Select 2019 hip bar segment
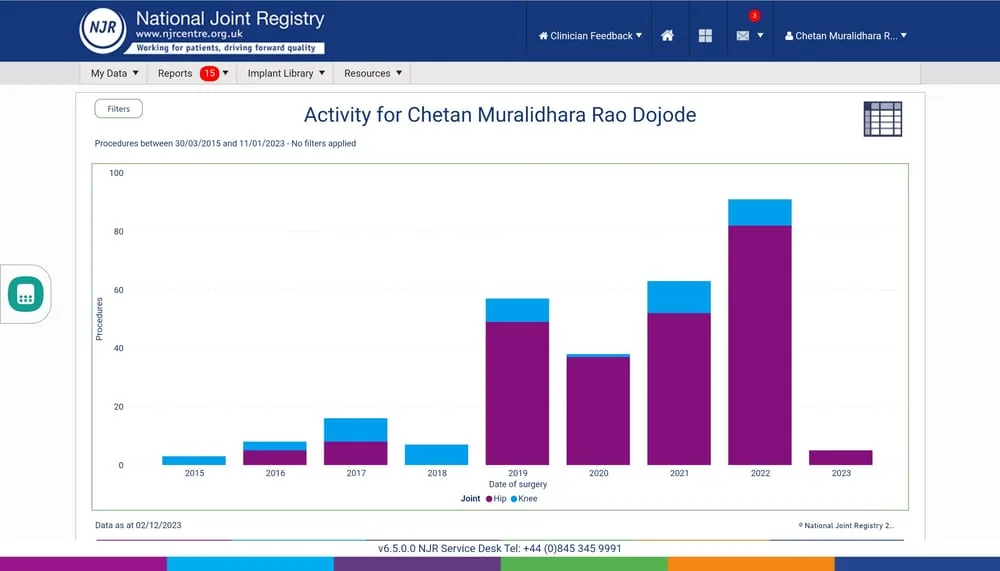The height and width of the screenshot is (571, 1000). 517,394
